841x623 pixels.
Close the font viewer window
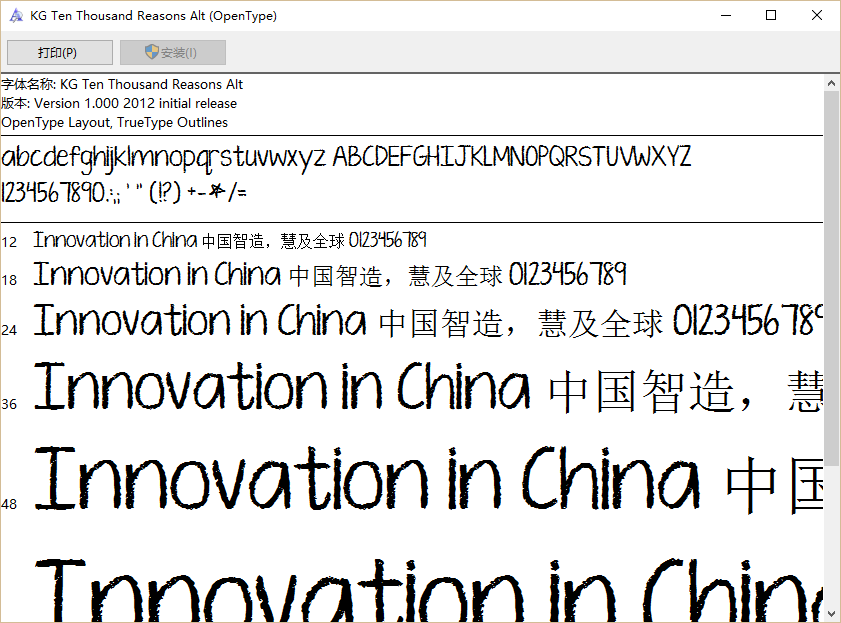pos(816,16)
